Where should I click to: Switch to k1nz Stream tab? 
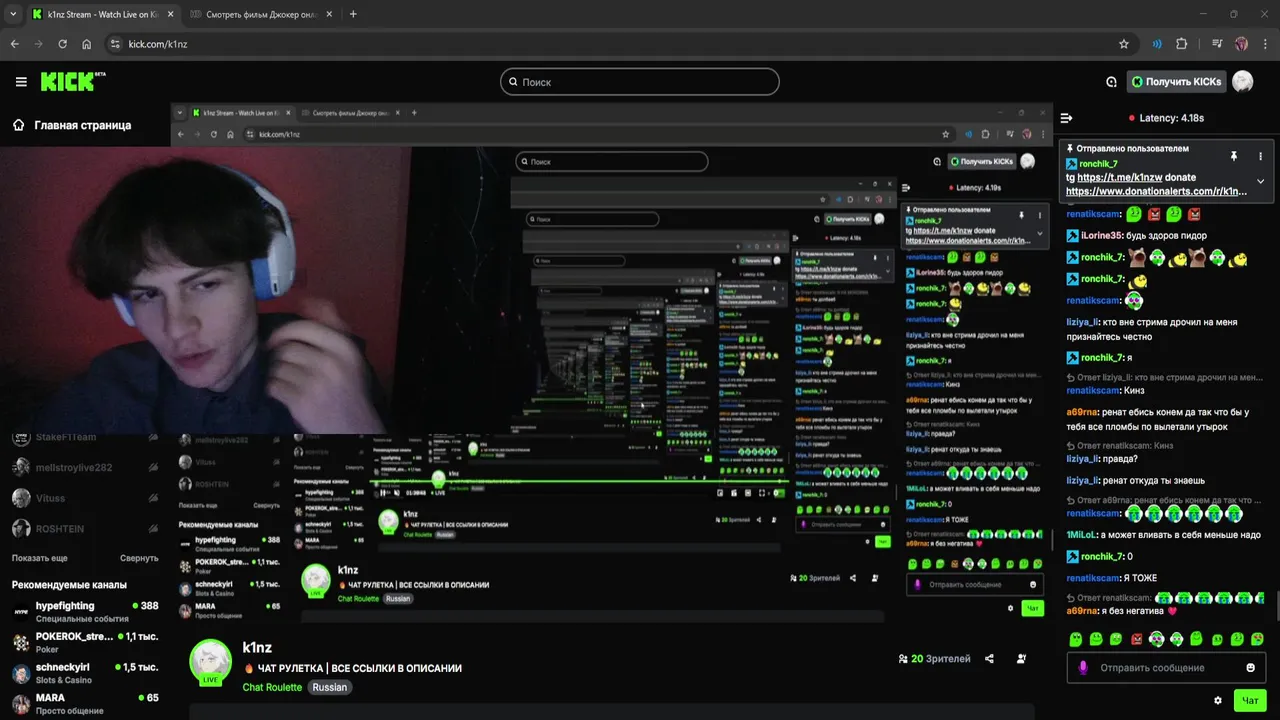click(x=102, y=15)
